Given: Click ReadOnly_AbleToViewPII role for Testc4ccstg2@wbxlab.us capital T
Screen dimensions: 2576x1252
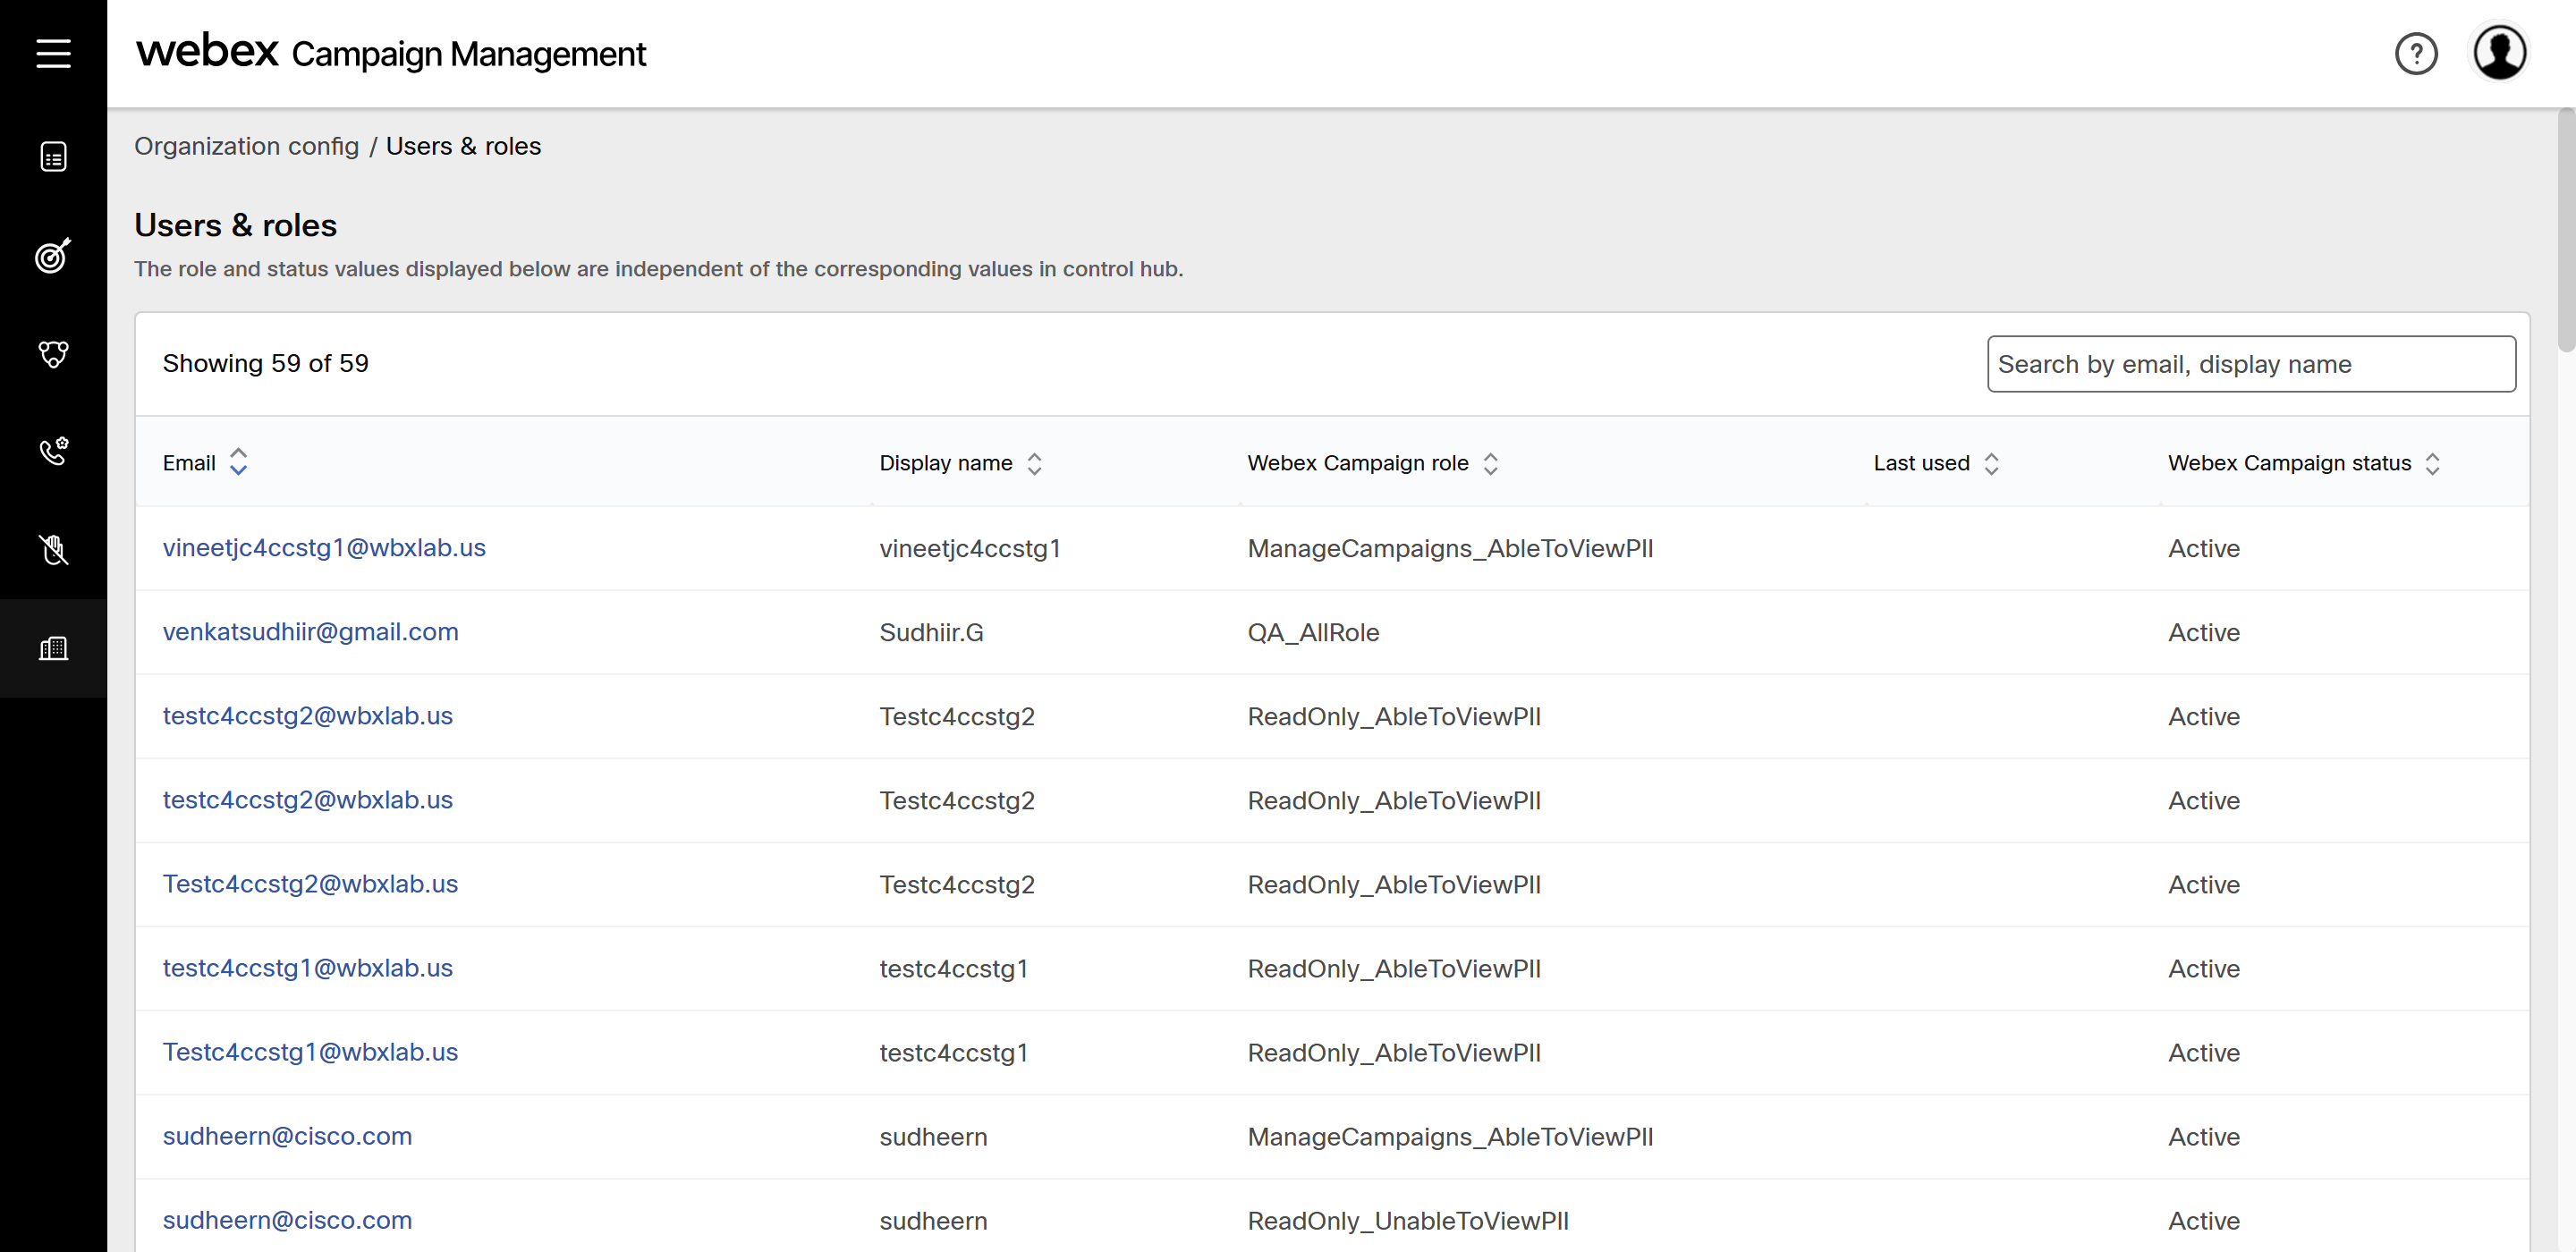Looking at the screenshot, I should click(x=1394, y=885).
